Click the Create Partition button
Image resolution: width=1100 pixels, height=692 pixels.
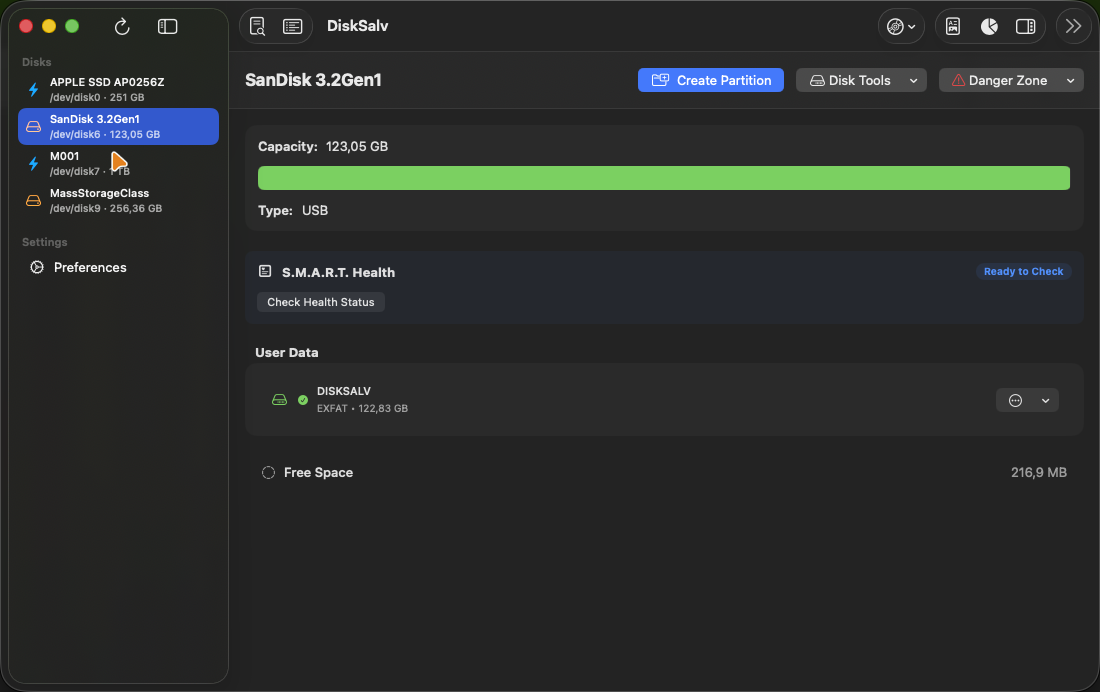711,80
